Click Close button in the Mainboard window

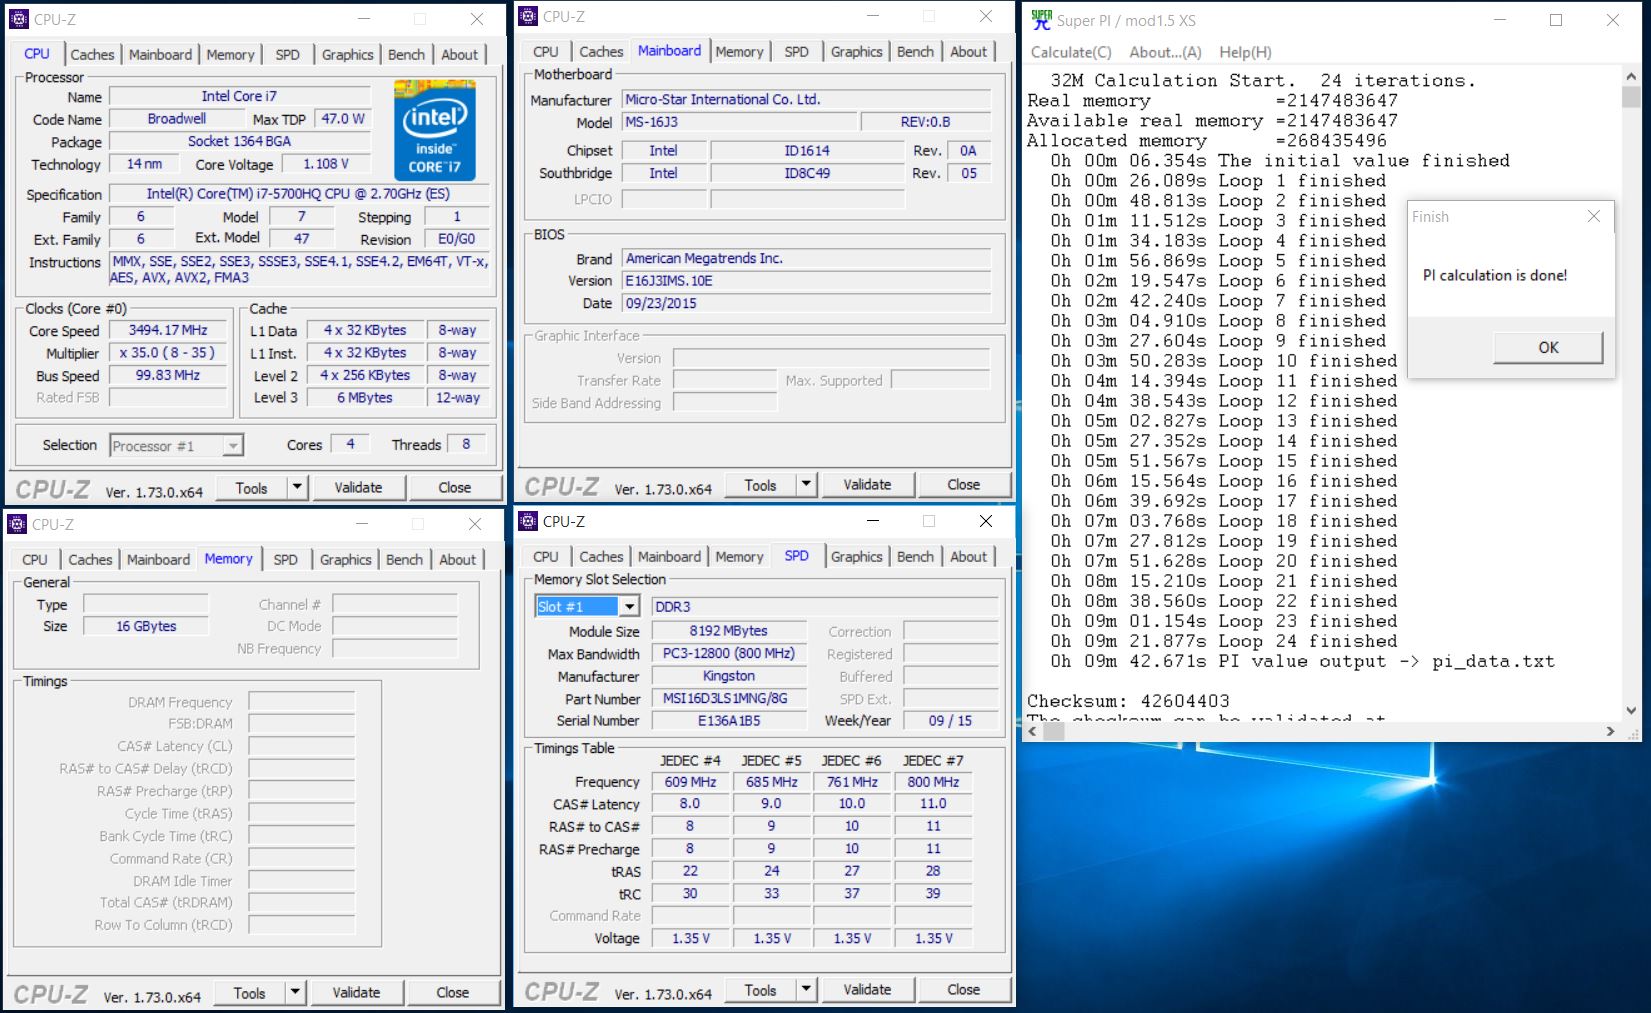click(963, 485)
